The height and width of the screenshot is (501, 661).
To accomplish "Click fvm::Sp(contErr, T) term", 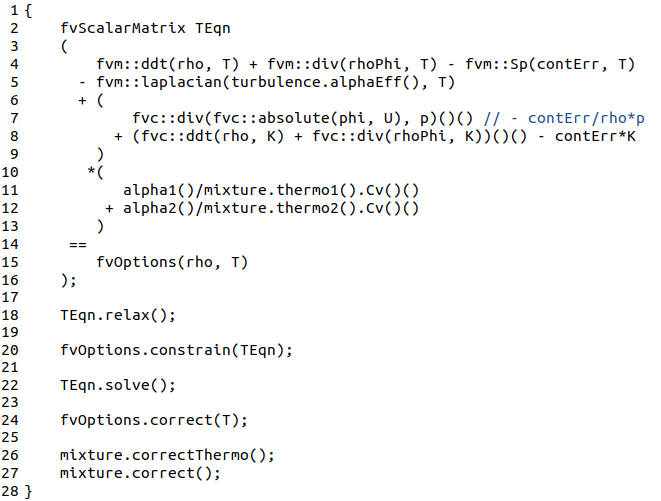I will pyautogui.click(x=550, y=64).
